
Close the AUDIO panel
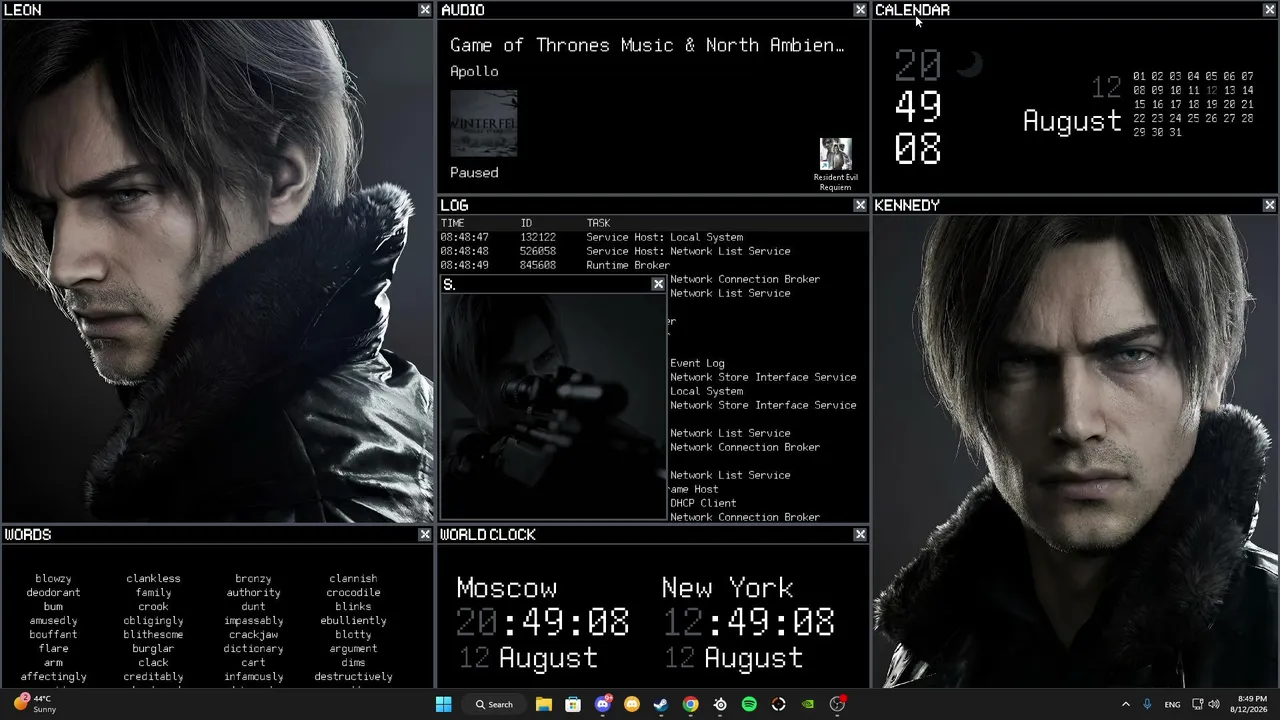pos(860,10)
